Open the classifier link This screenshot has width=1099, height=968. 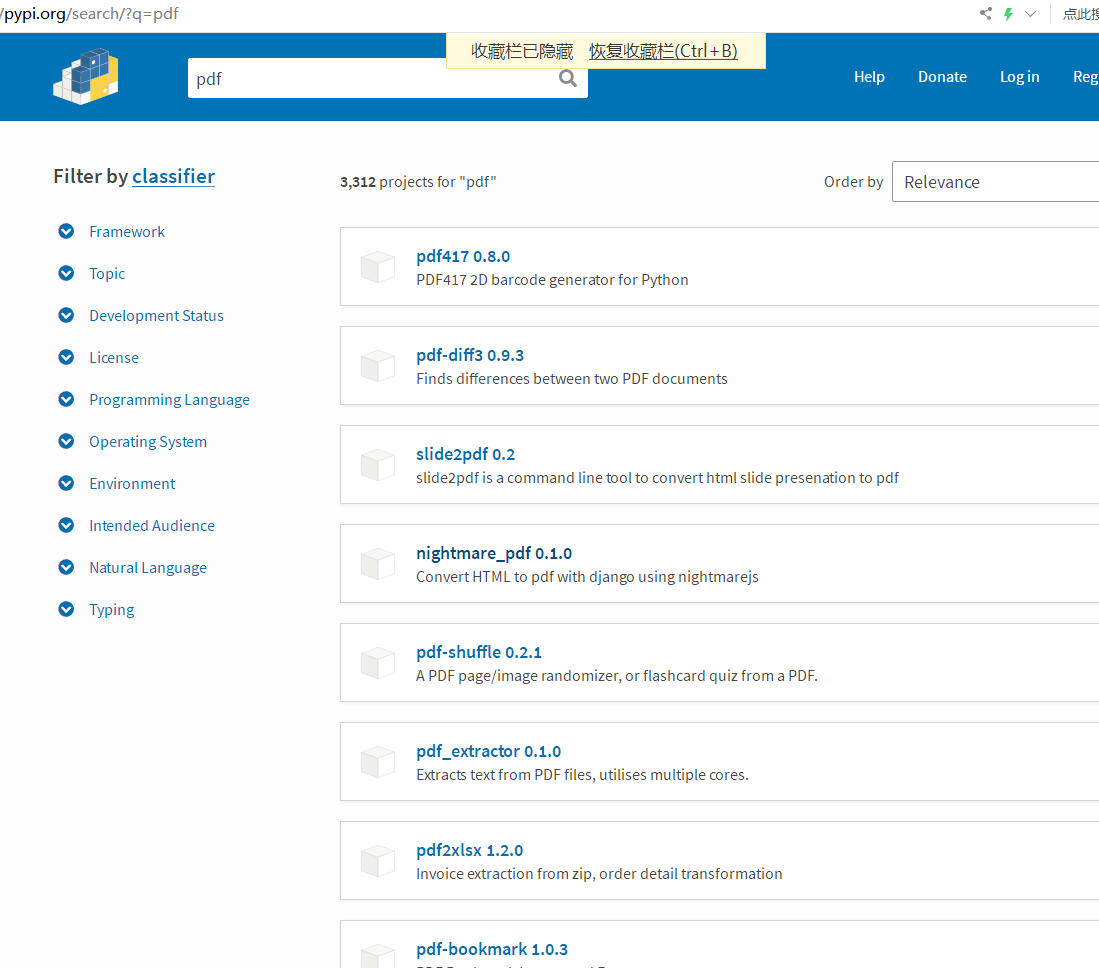pyautogui.click(x=173, y=176)
